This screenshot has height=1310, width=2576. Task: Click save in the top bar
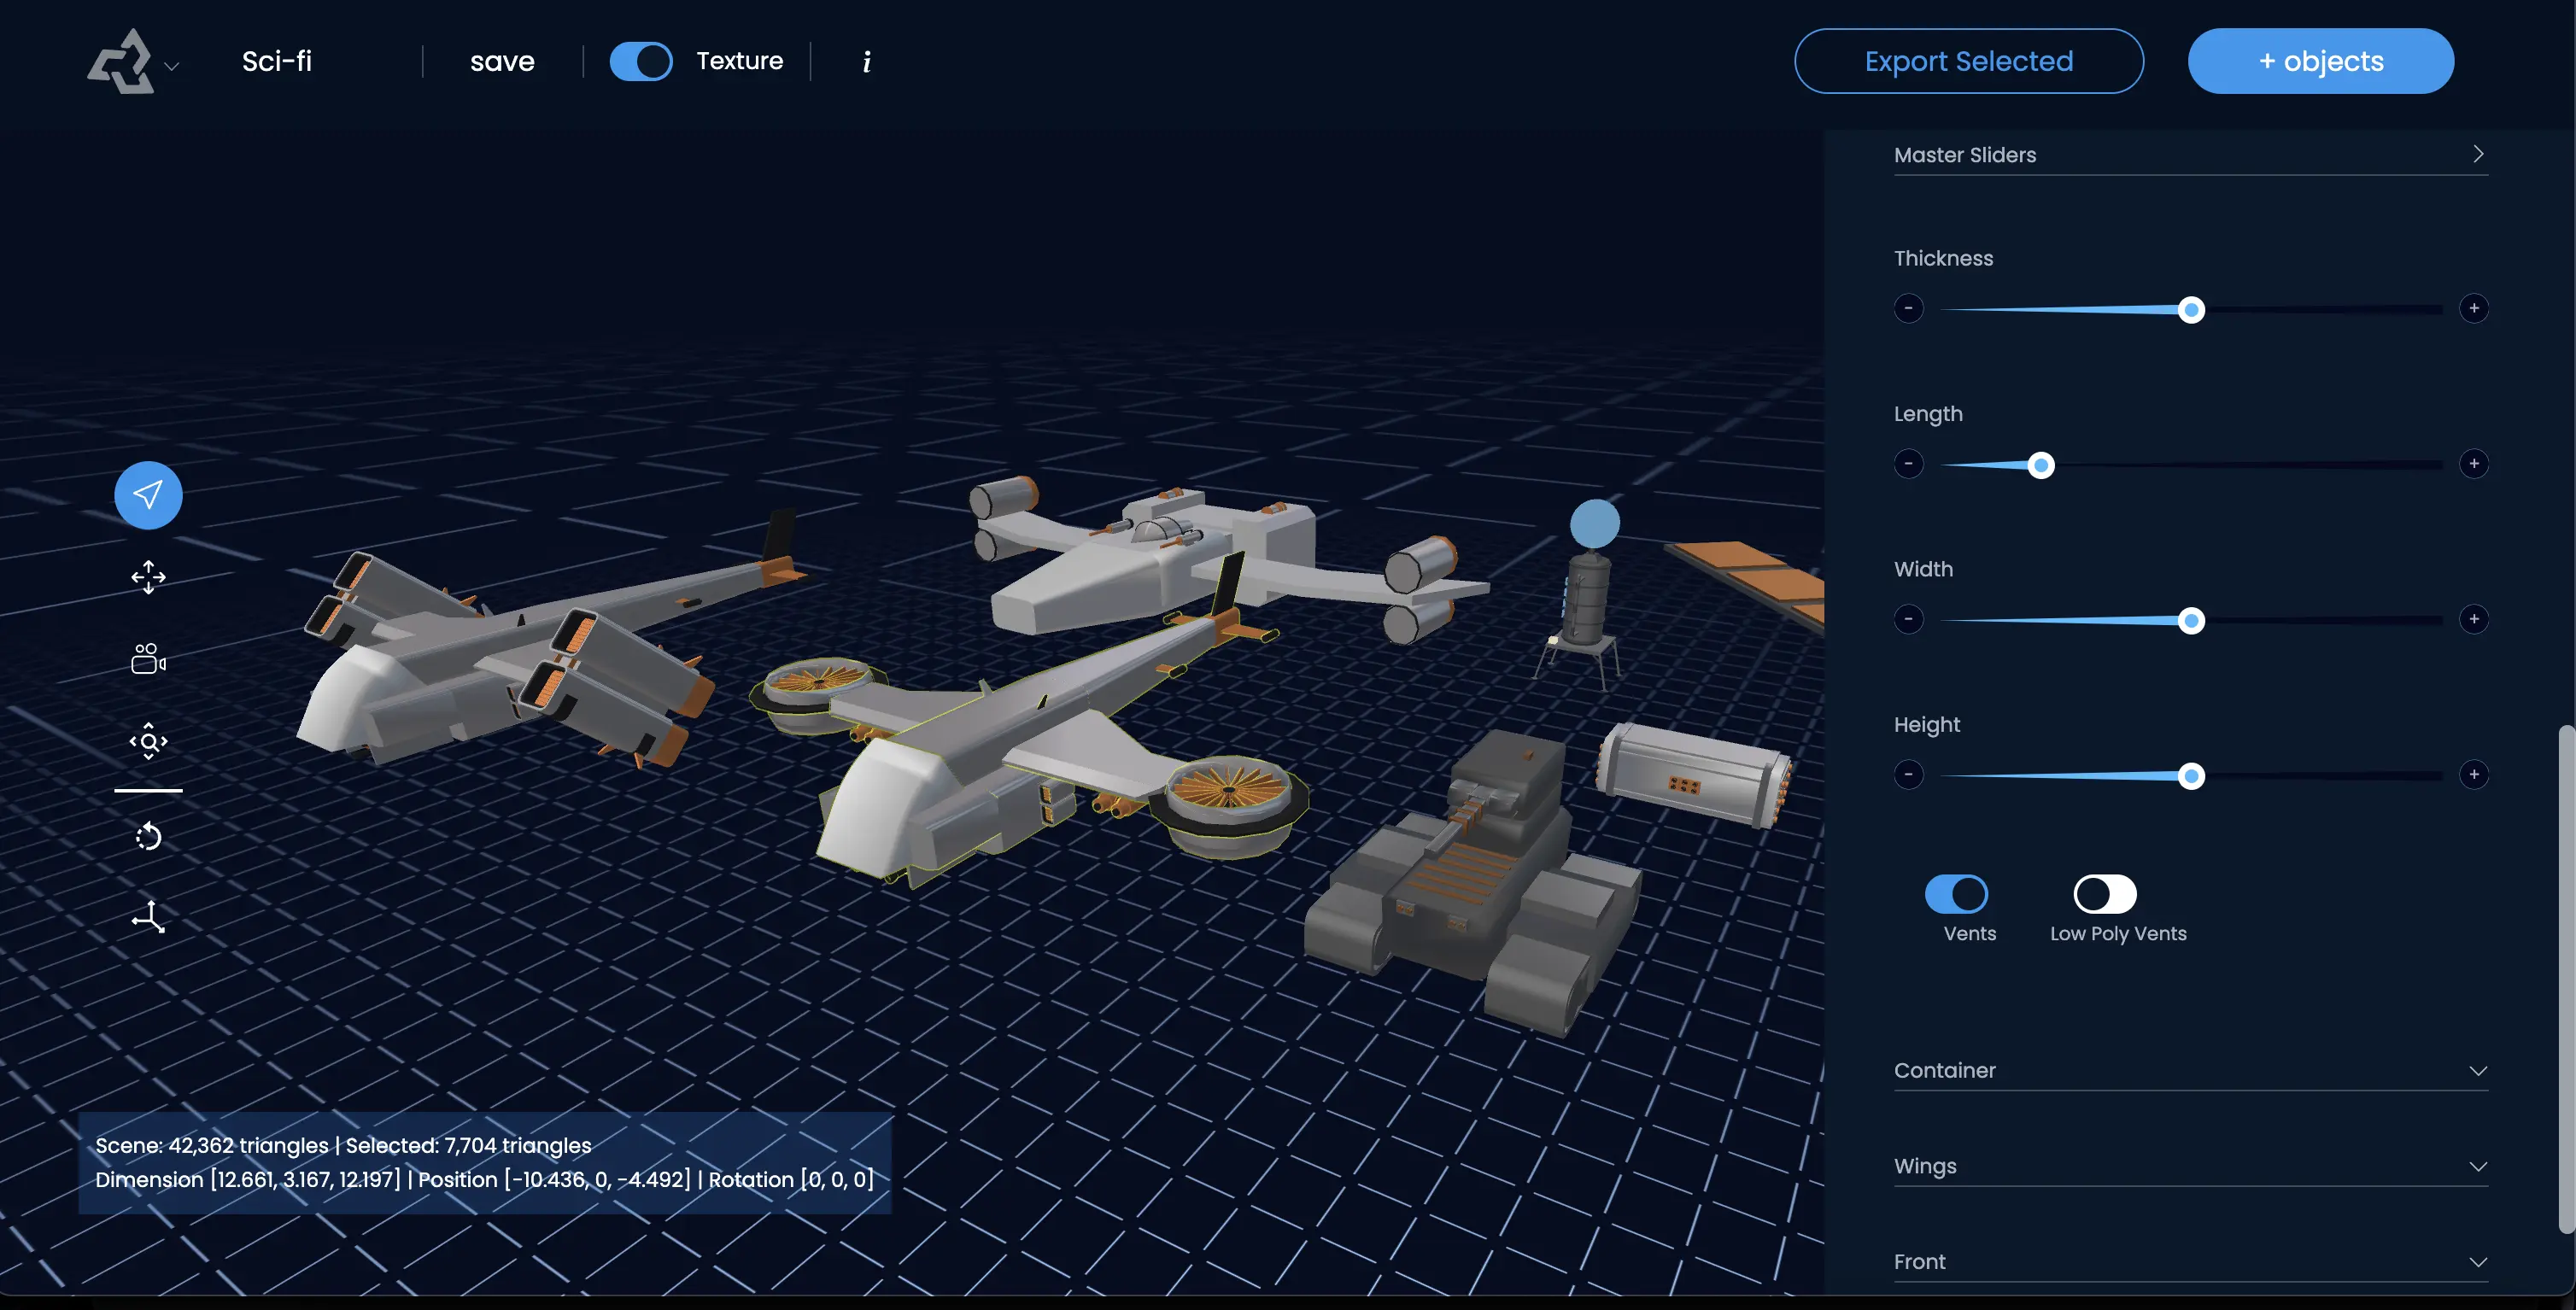click(x=502, y=61)
